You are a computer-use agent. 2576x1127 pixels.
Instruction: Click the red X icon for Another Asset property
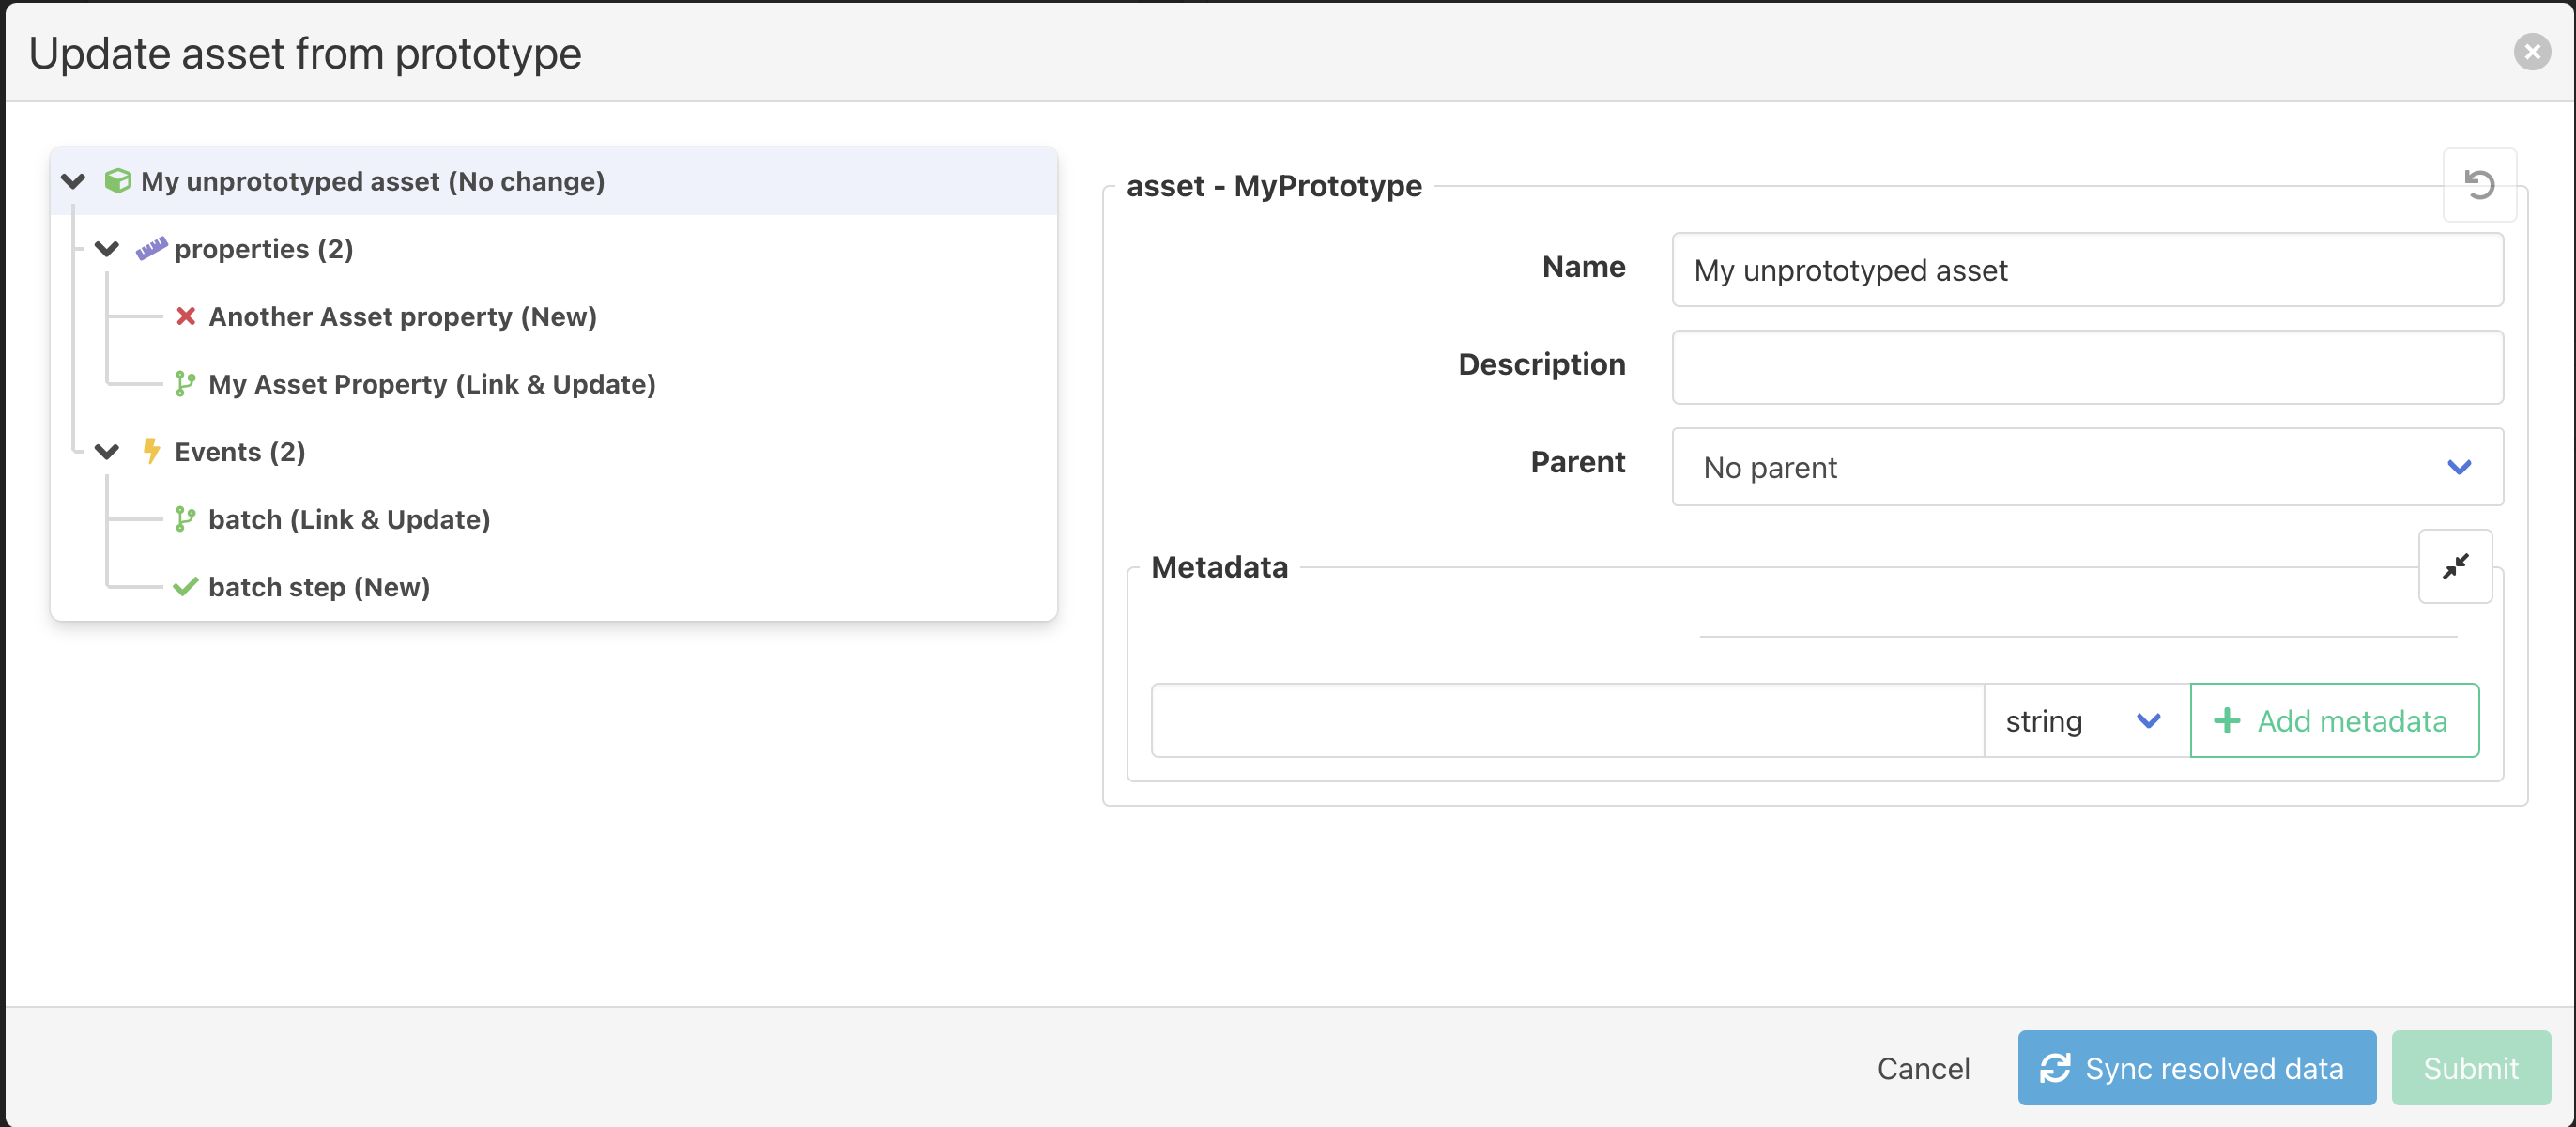[184, 316]
